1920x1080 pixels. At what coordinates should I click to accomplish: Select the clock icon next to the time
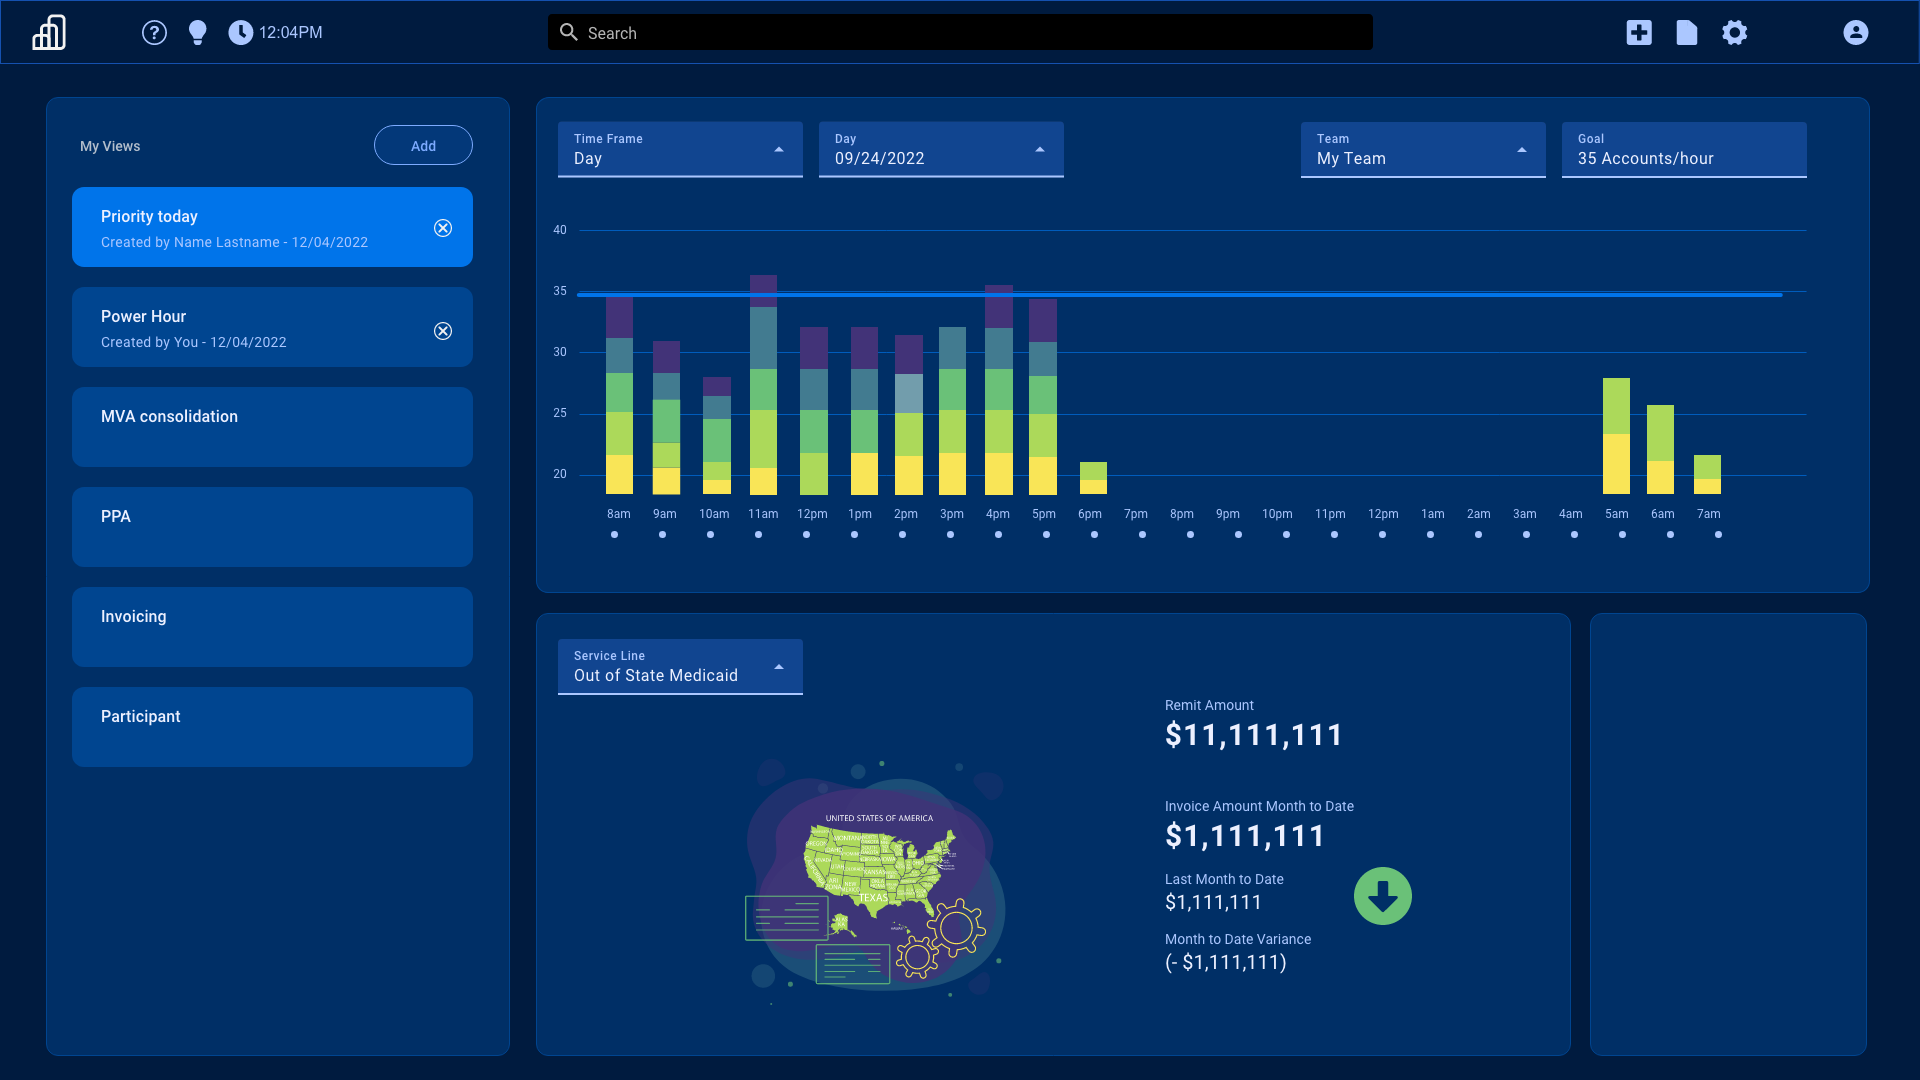point(240,32)
